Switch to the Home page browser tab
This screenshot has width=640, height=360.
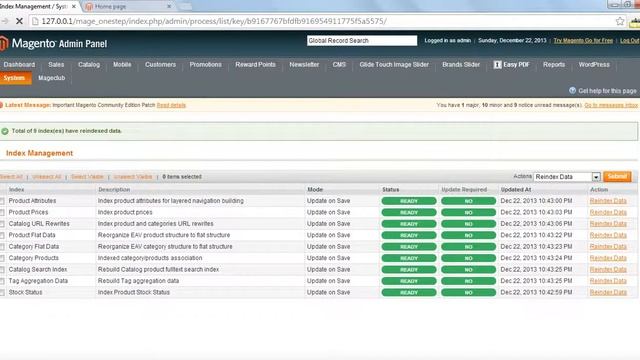coord(127,7)
